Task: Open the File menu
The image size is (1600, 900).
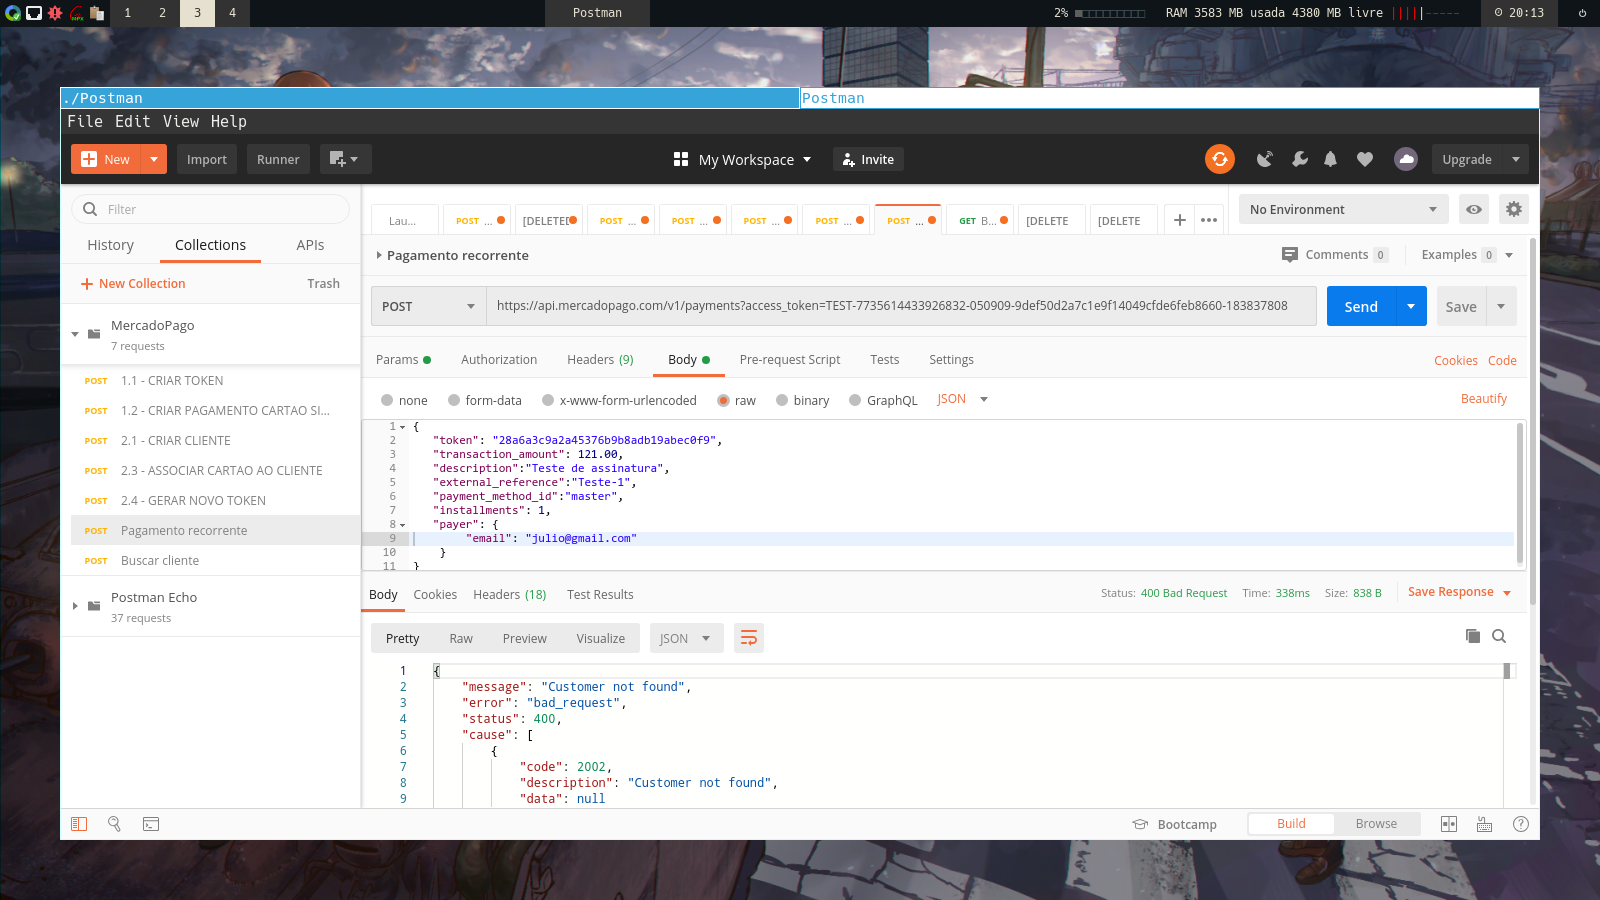Action: click(85, 121)
